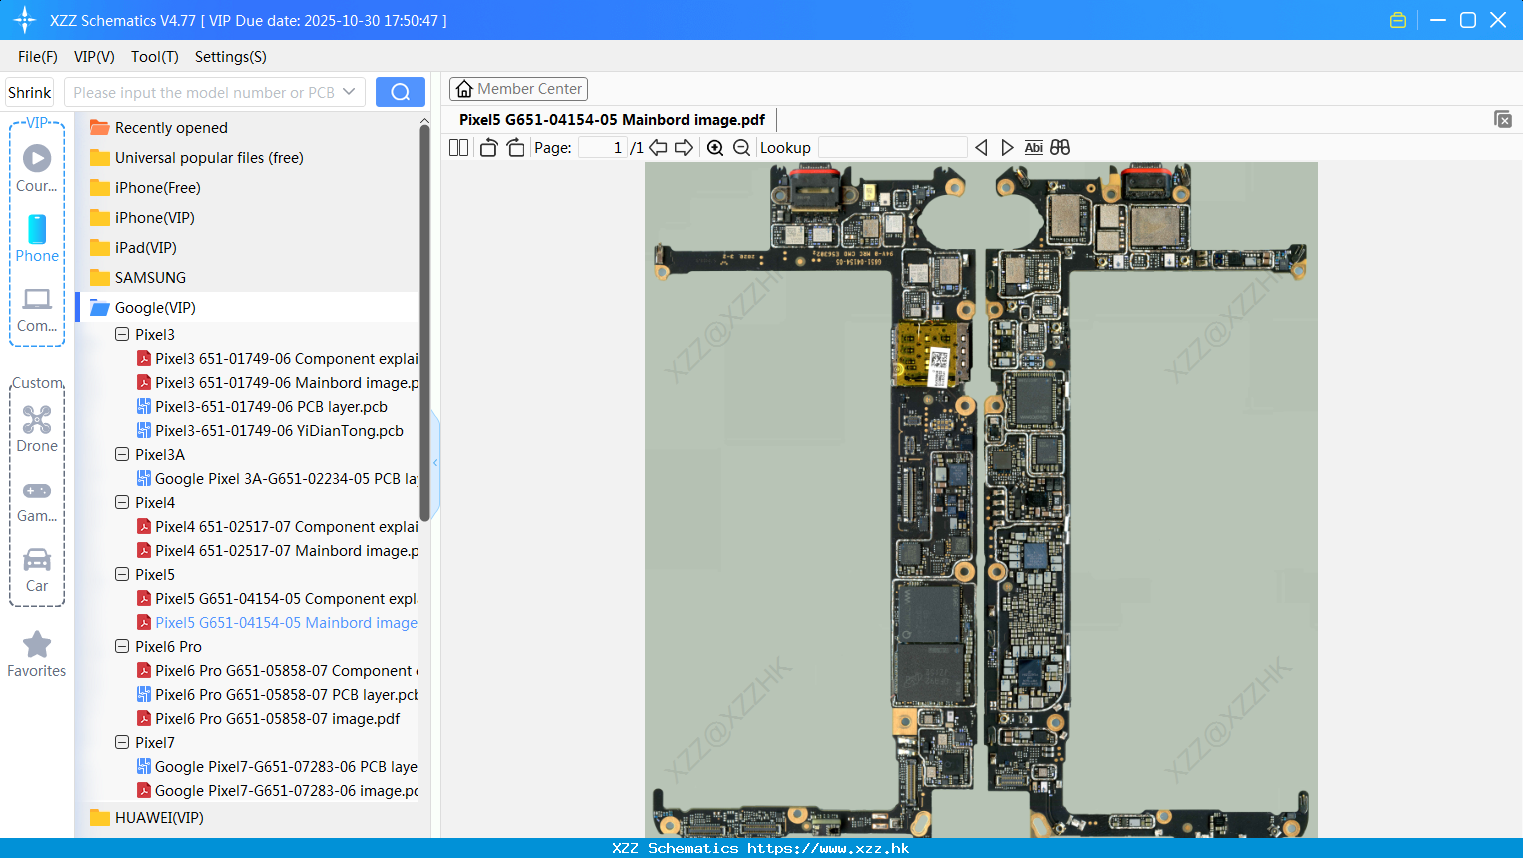This screenshot has height=858, width=1523.
Task: Click the binoculars search icon
Action: click(x=1060, y=147)
